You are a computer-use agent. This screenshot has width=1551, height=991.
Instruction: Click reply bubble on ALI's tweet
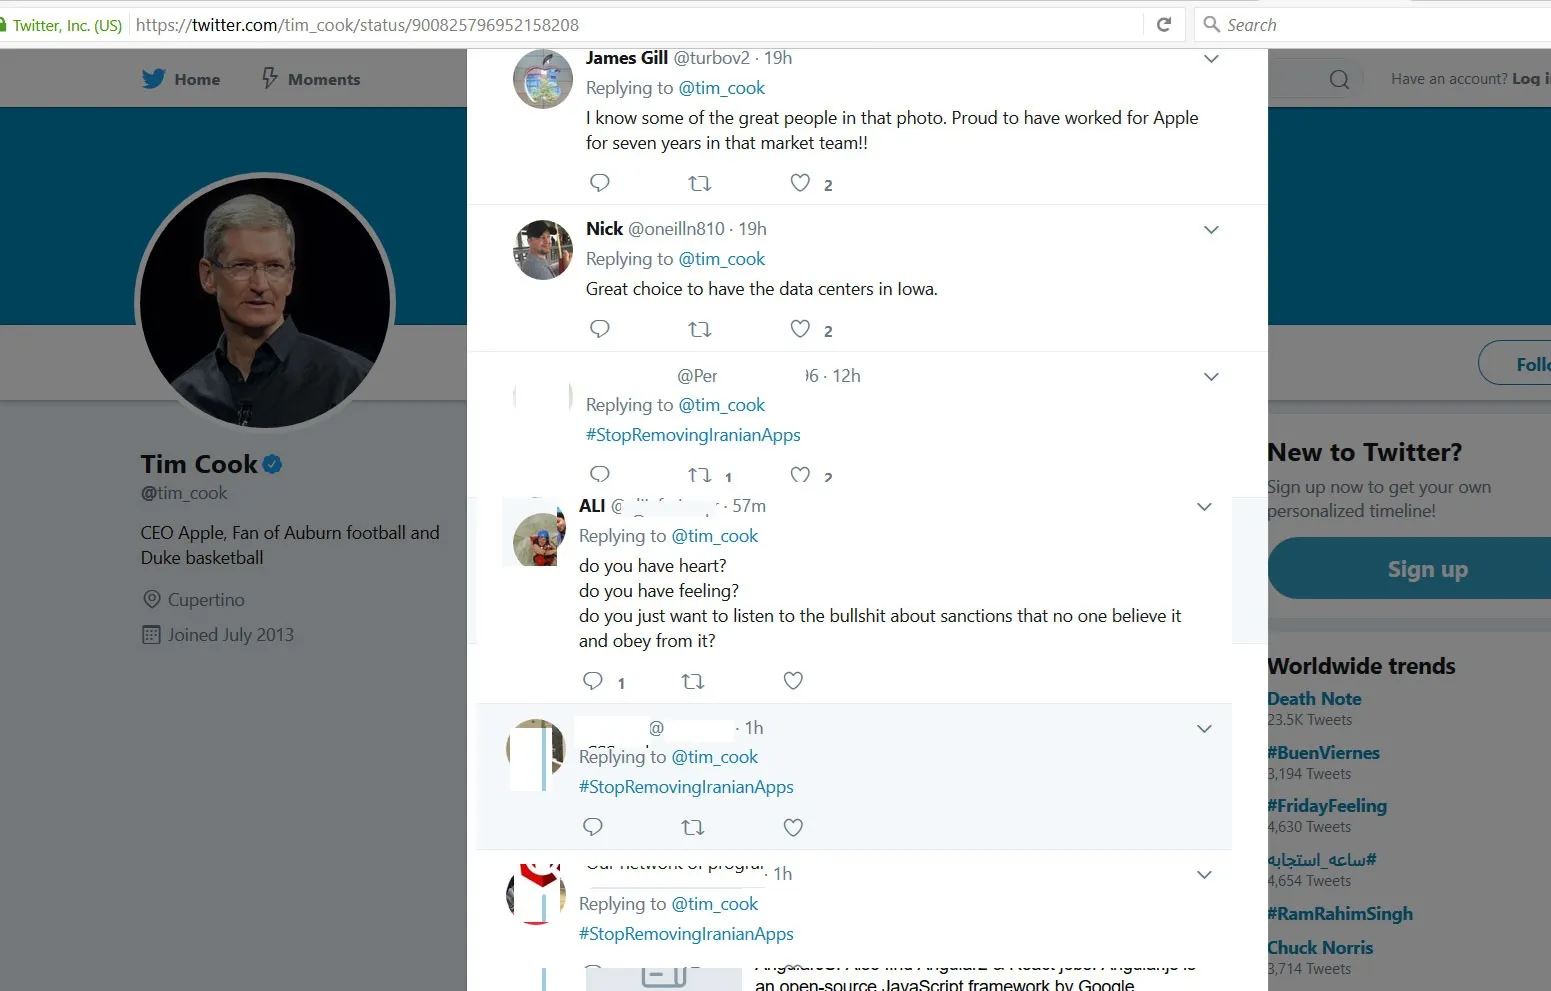pos(593,681)
